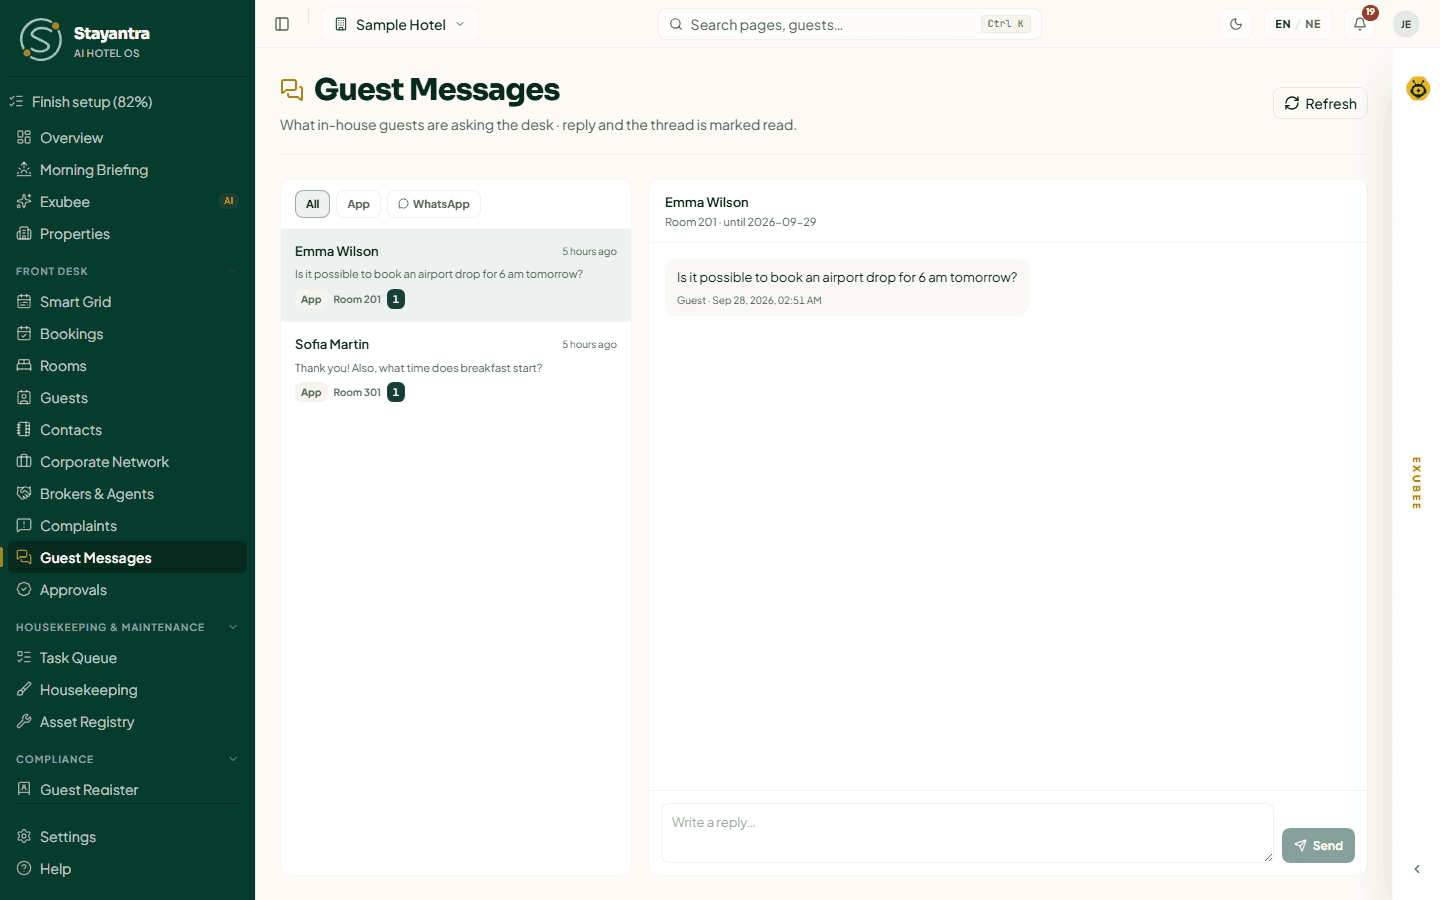Collapse the Compliance section
Screen dimensions: 1440x900
[127, 759]
